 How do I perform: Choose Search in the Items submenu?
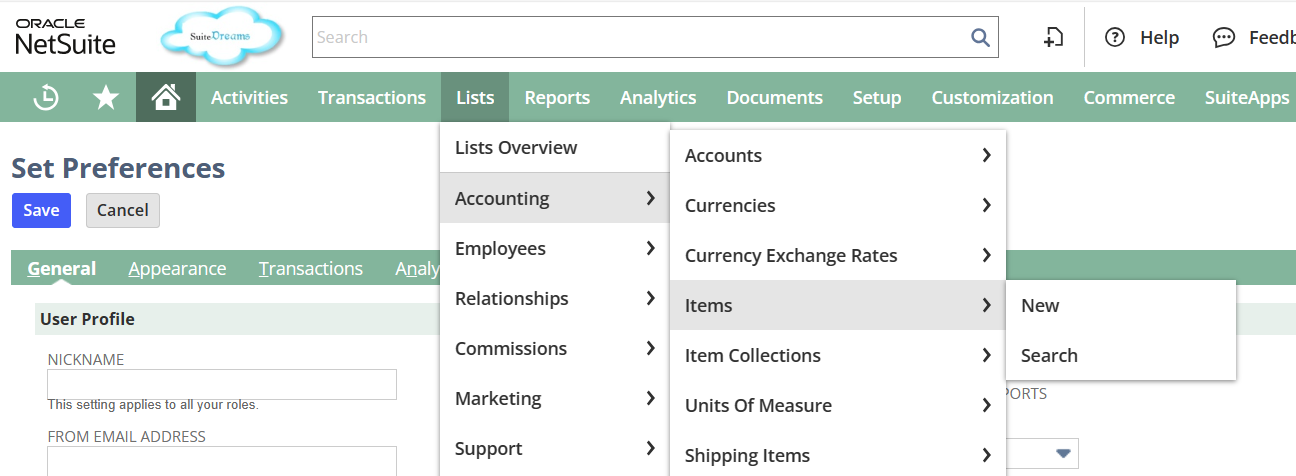click(1049, 355)
